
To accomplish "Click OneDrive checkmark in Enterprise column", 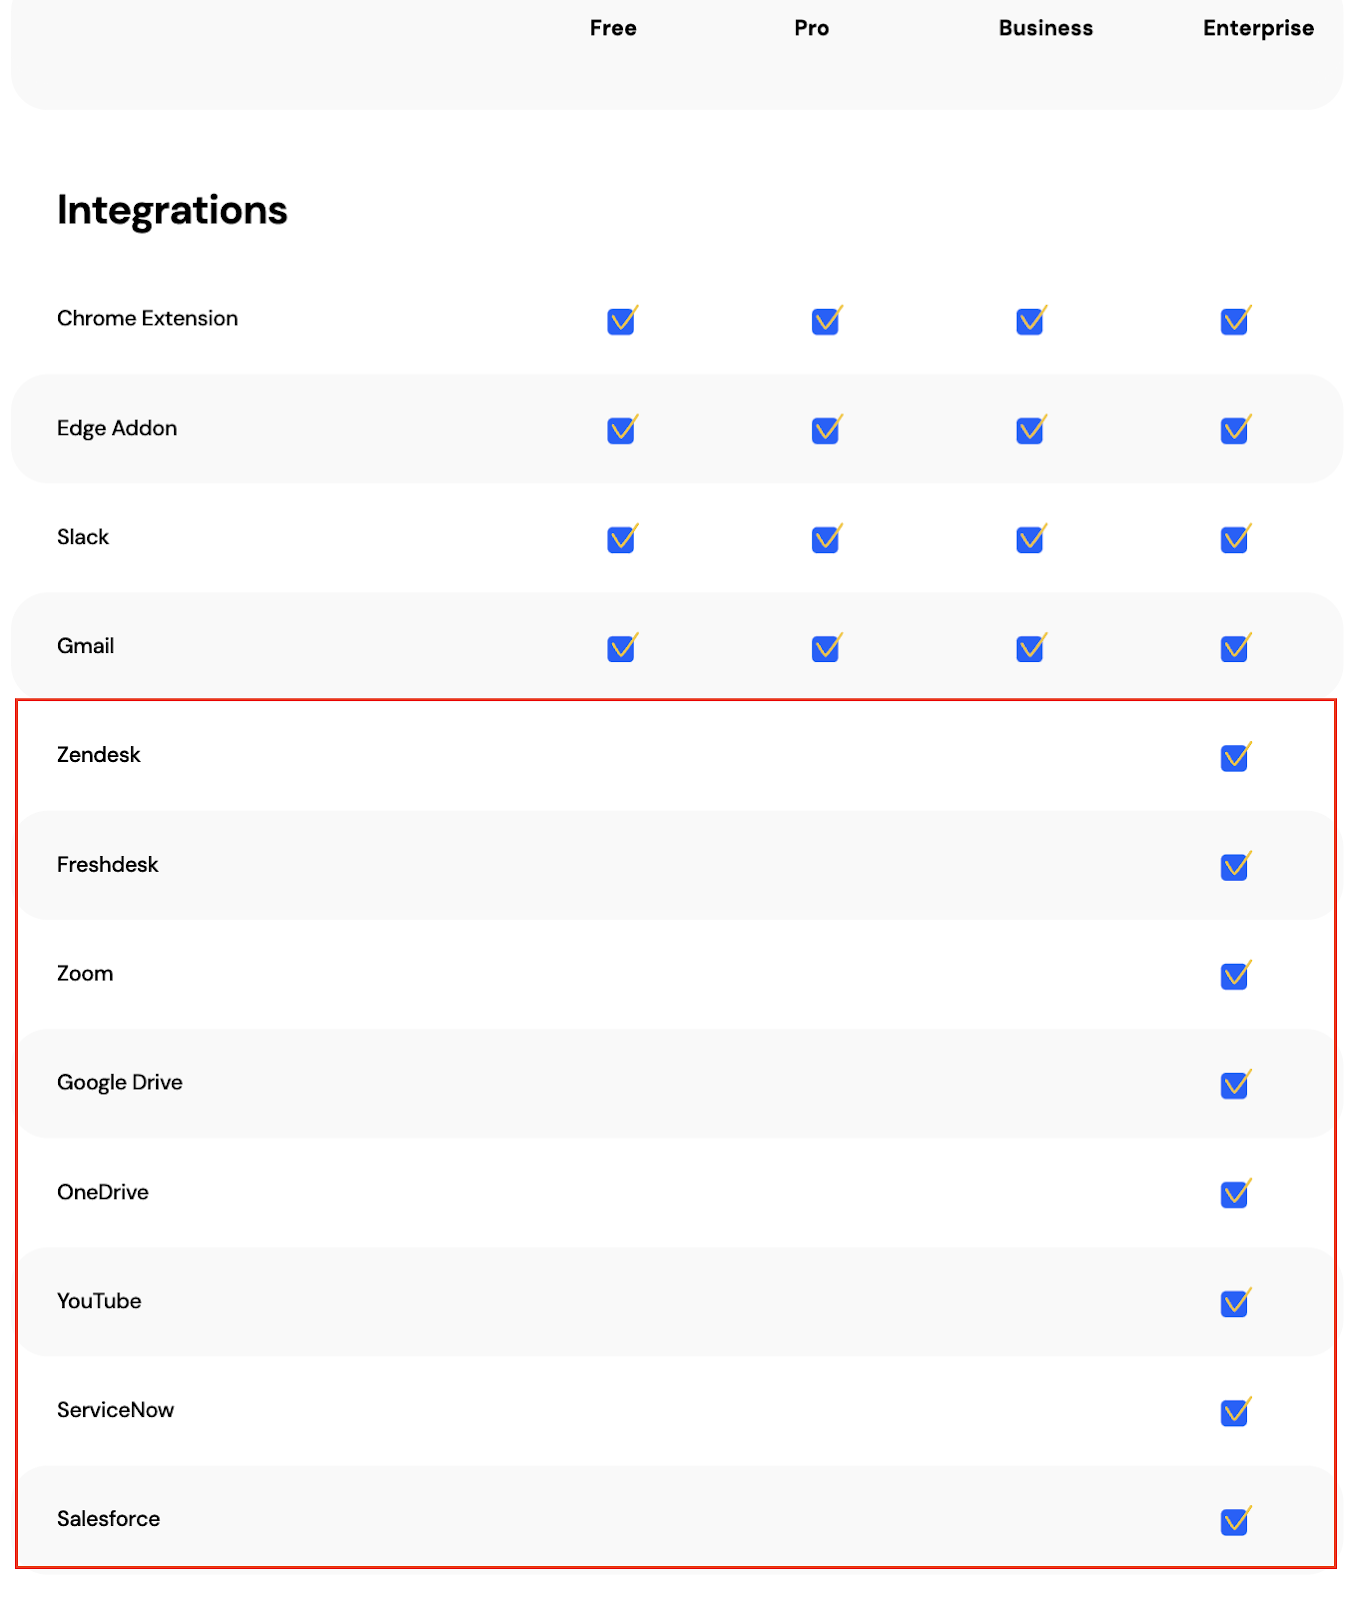I will coord(1236,1193).
